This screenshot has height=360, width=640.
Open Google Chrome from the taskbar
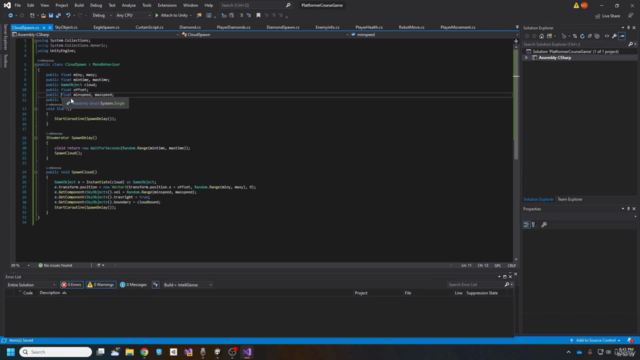144,352
